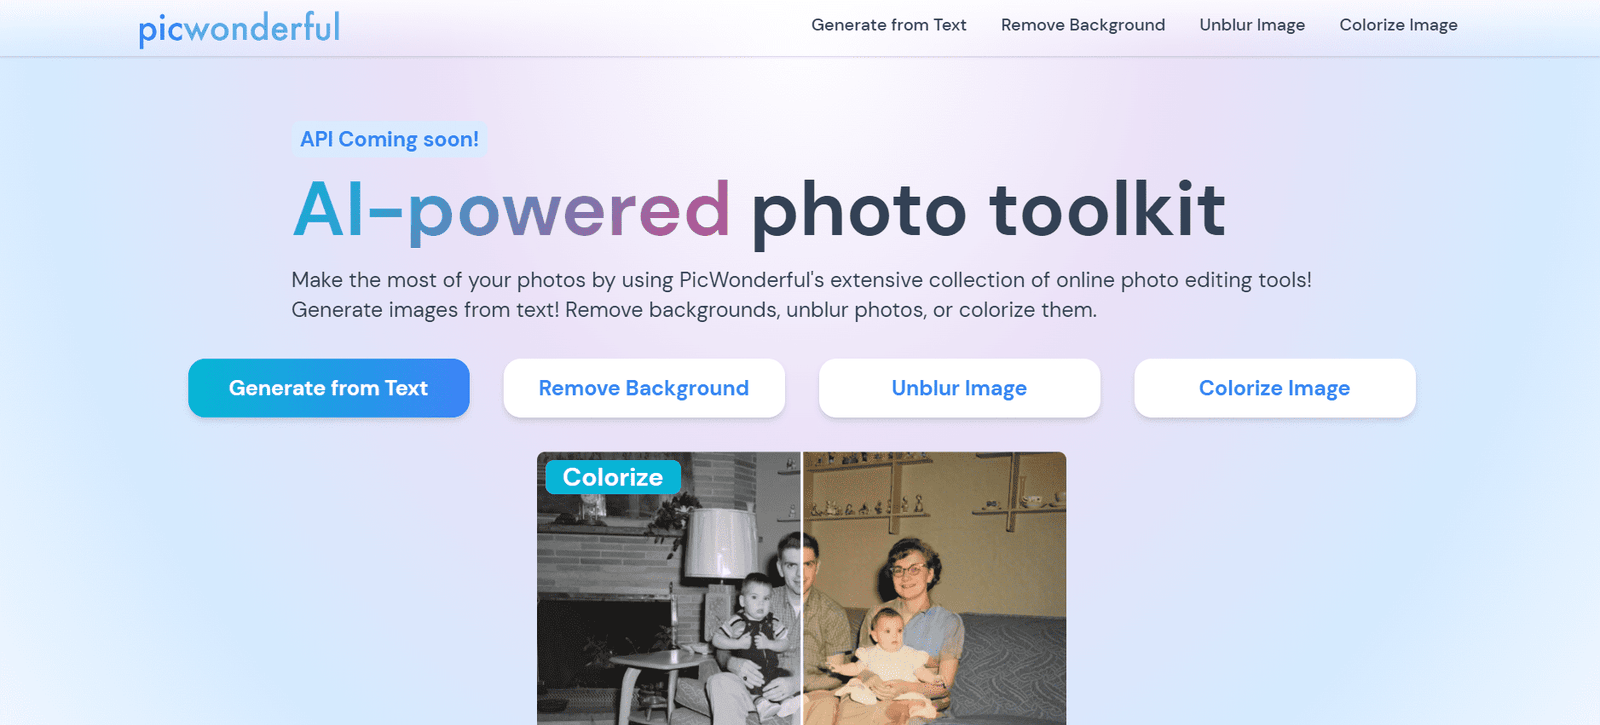Choose the white Colorize Image button
The height and width of the screenshot is (725, 1600).
pos(1274,388)
